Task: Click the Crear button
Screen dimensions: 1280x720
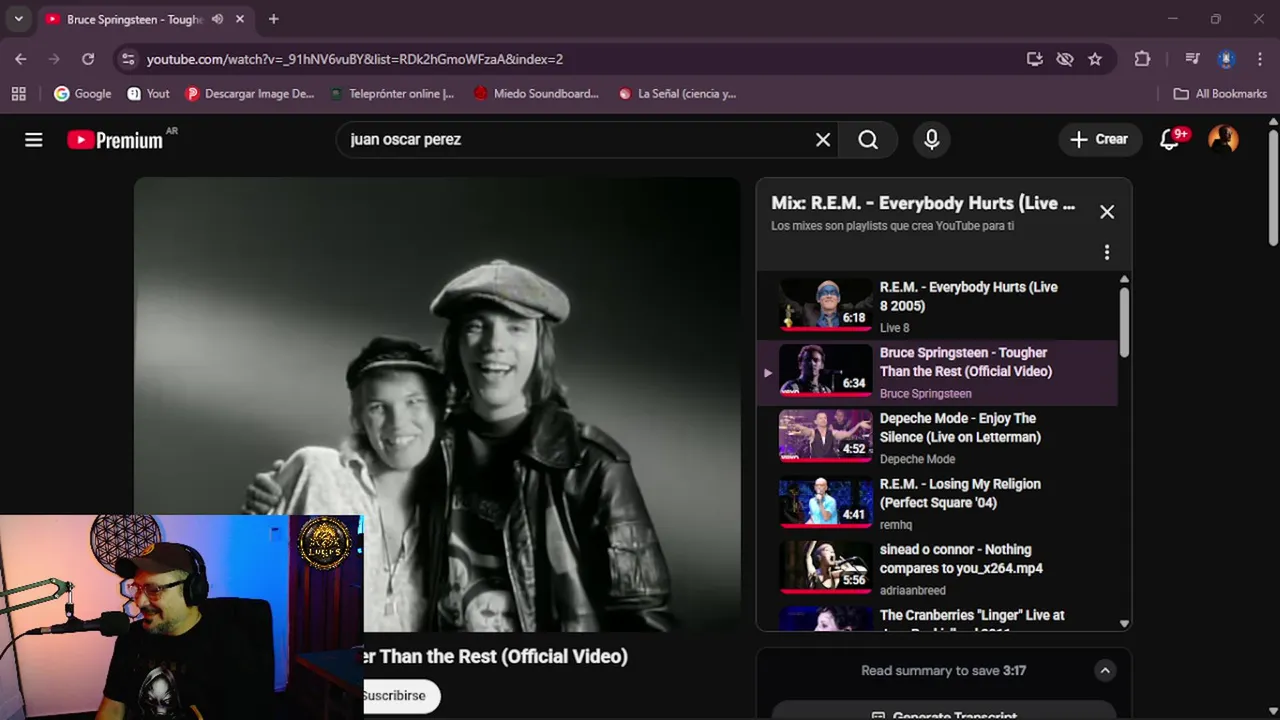Action: [x=1099, y=140]
